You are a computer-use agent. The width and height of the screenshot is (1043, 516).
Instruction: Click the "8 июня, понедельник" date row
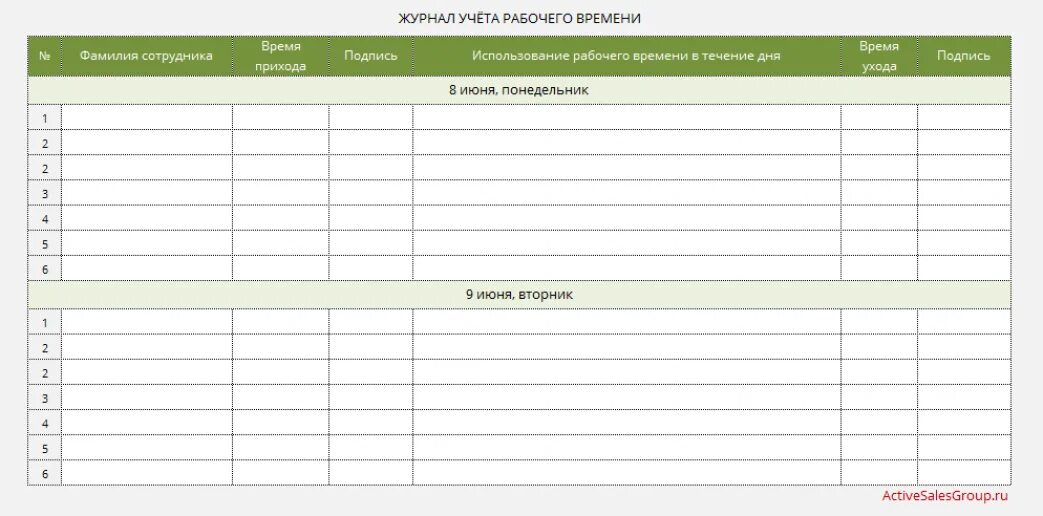[519, 90]
